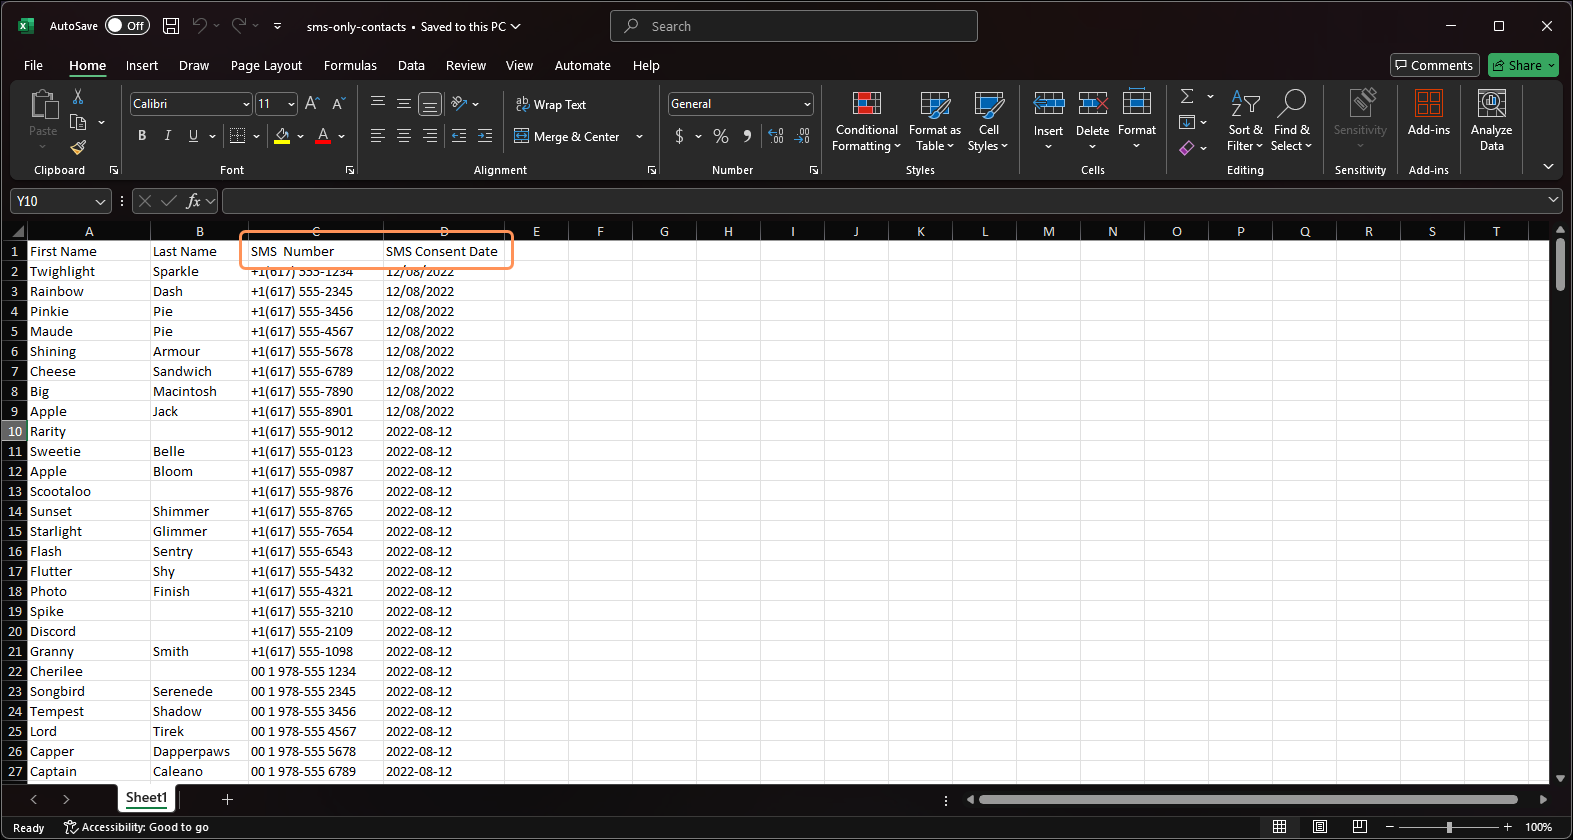This screenshot has width=1573, height=840.
Task: Click the AutoSum sigma icon
Action: click(1187, 96)
